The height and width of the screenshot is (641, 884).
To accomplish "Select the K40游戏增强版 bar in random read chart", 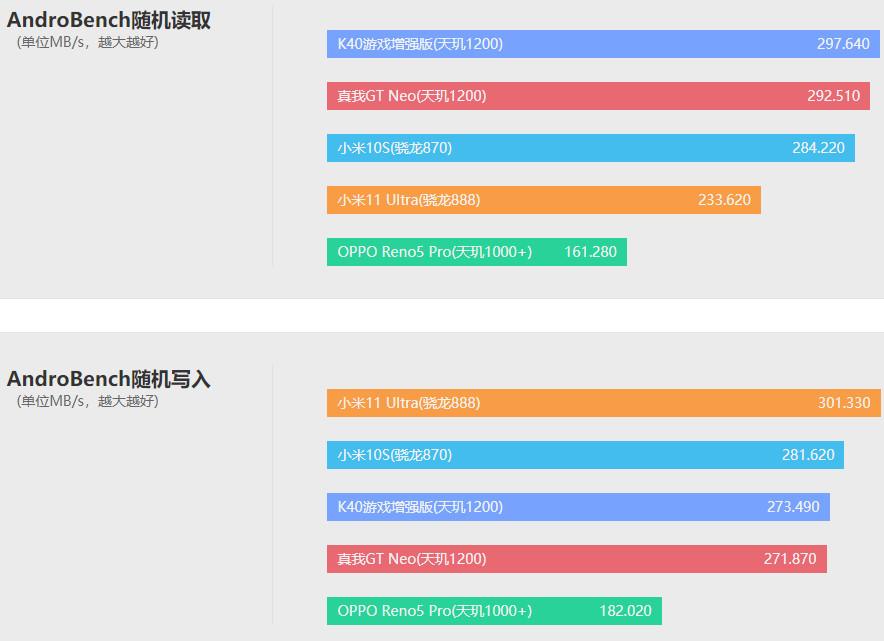I will click(x=603, y=44).
